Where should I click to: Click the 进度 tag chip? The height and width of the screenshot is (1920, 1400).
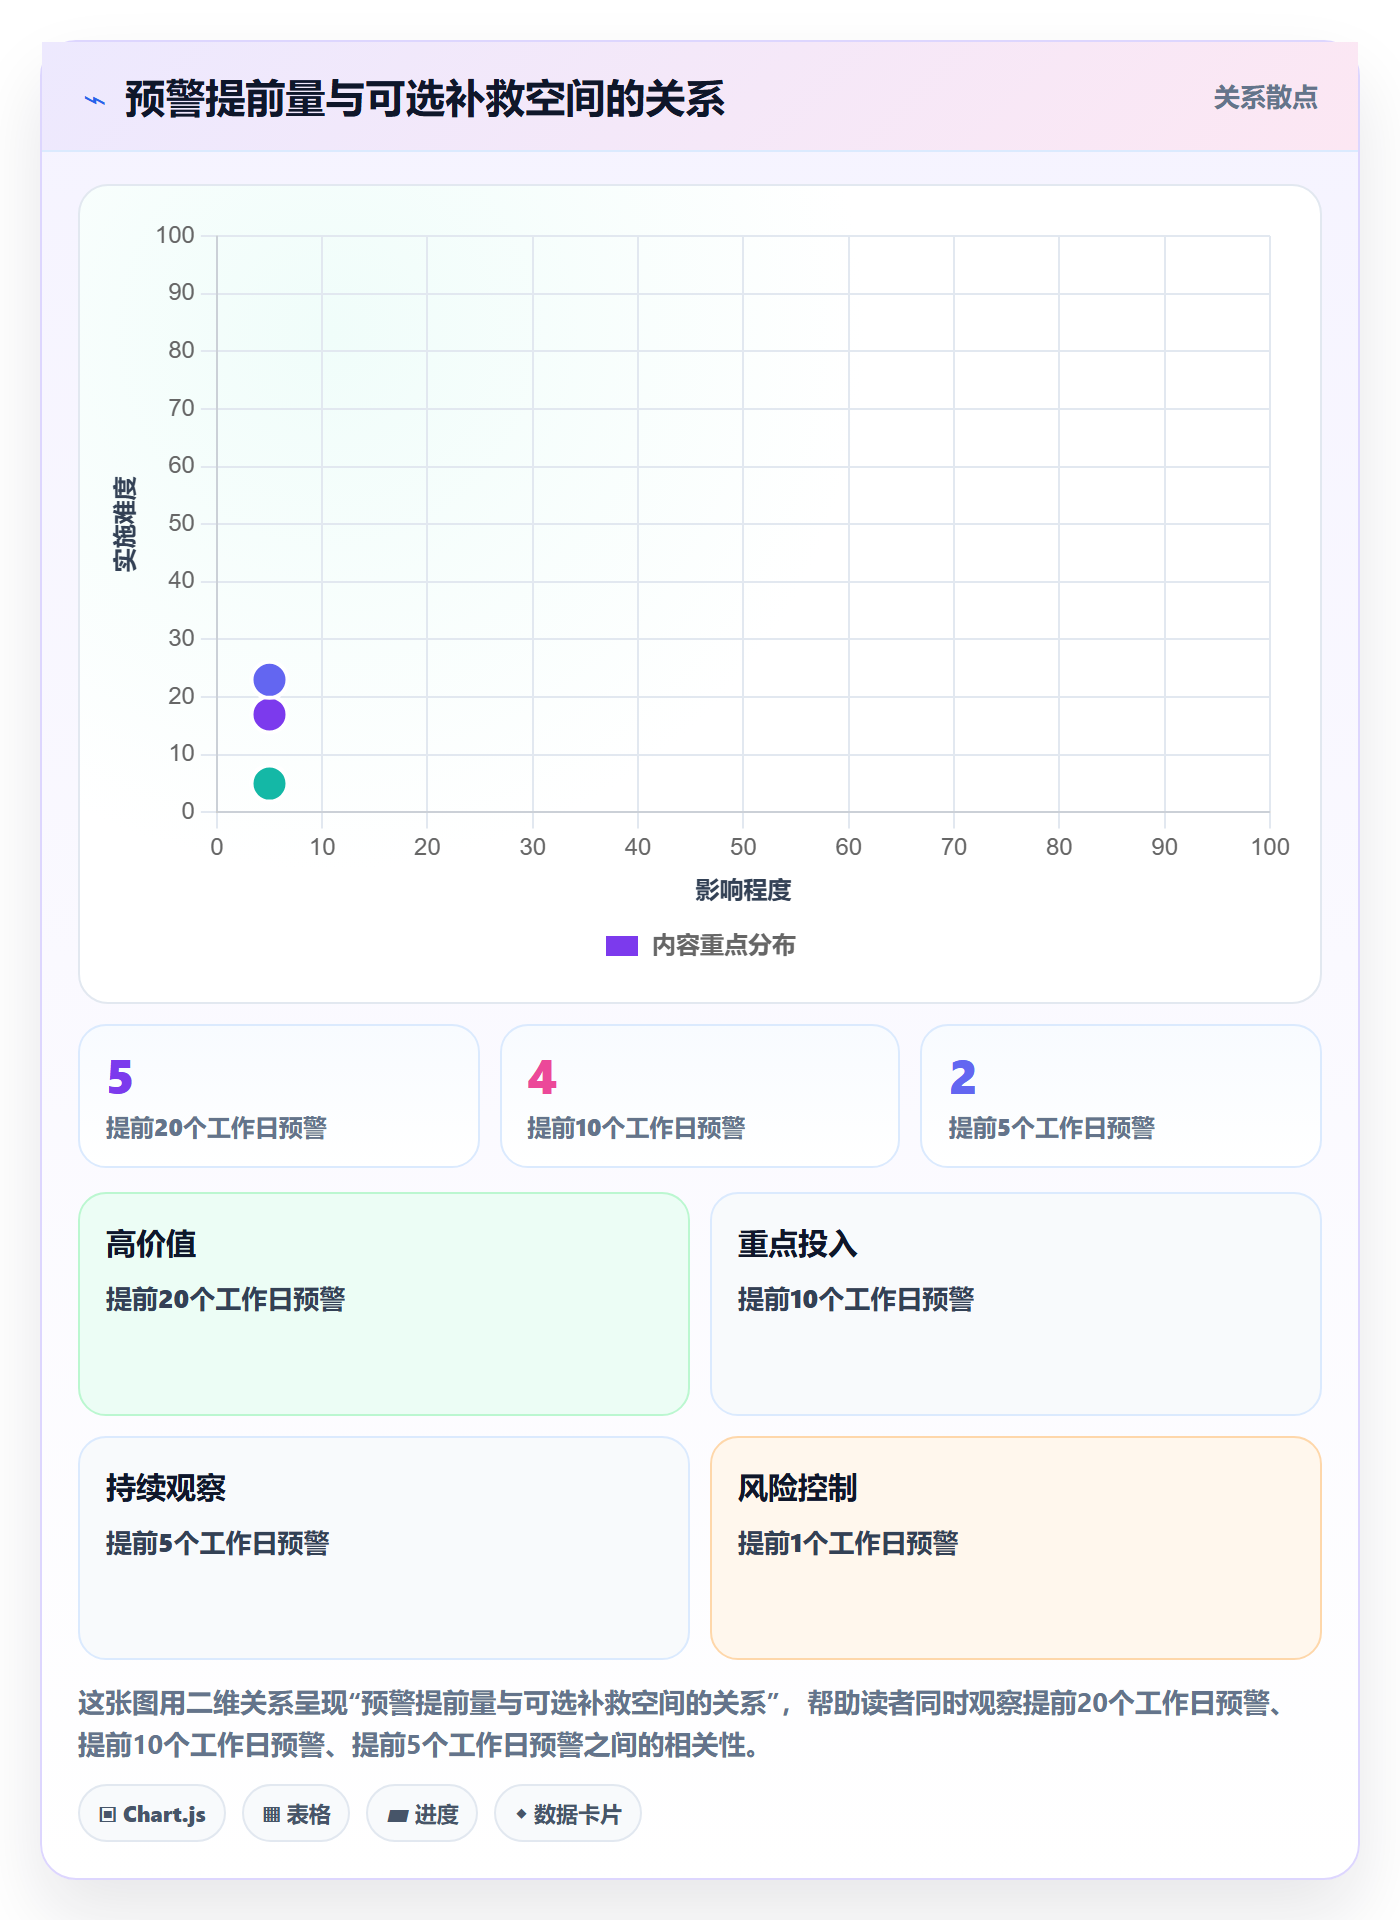[422, 1814]
